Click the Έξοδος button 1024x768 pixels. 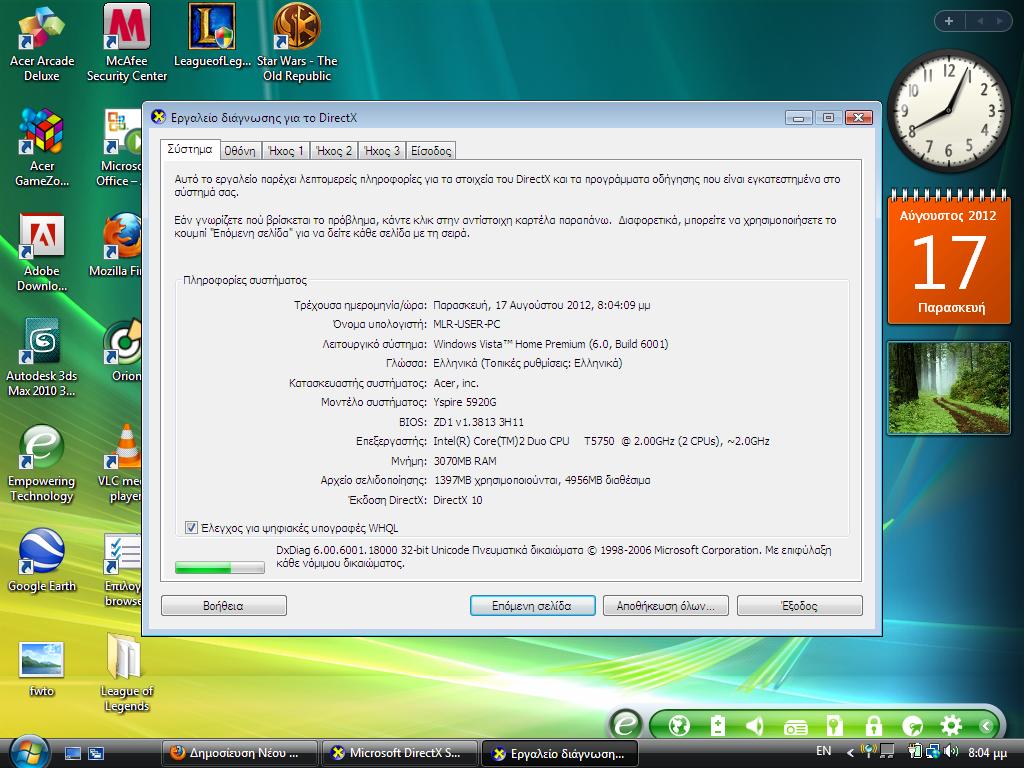(799, 605)
